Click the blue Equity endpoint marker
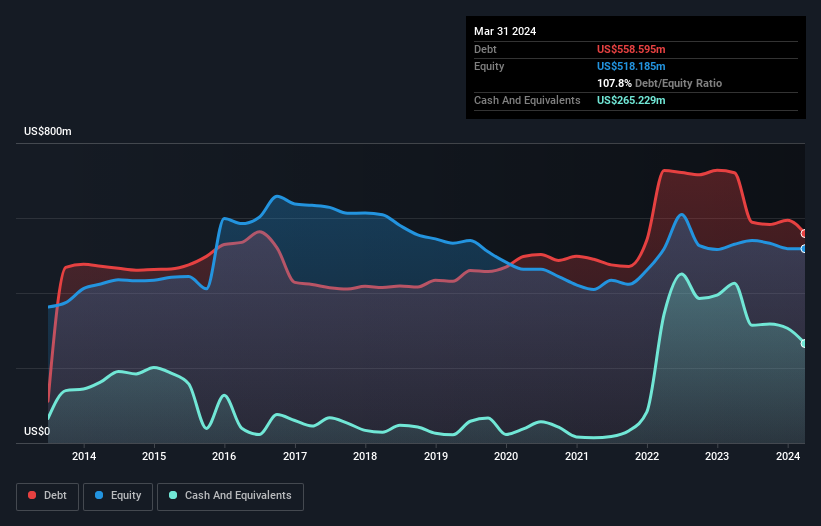Screen dimensions: 821x526 point(804,249)
